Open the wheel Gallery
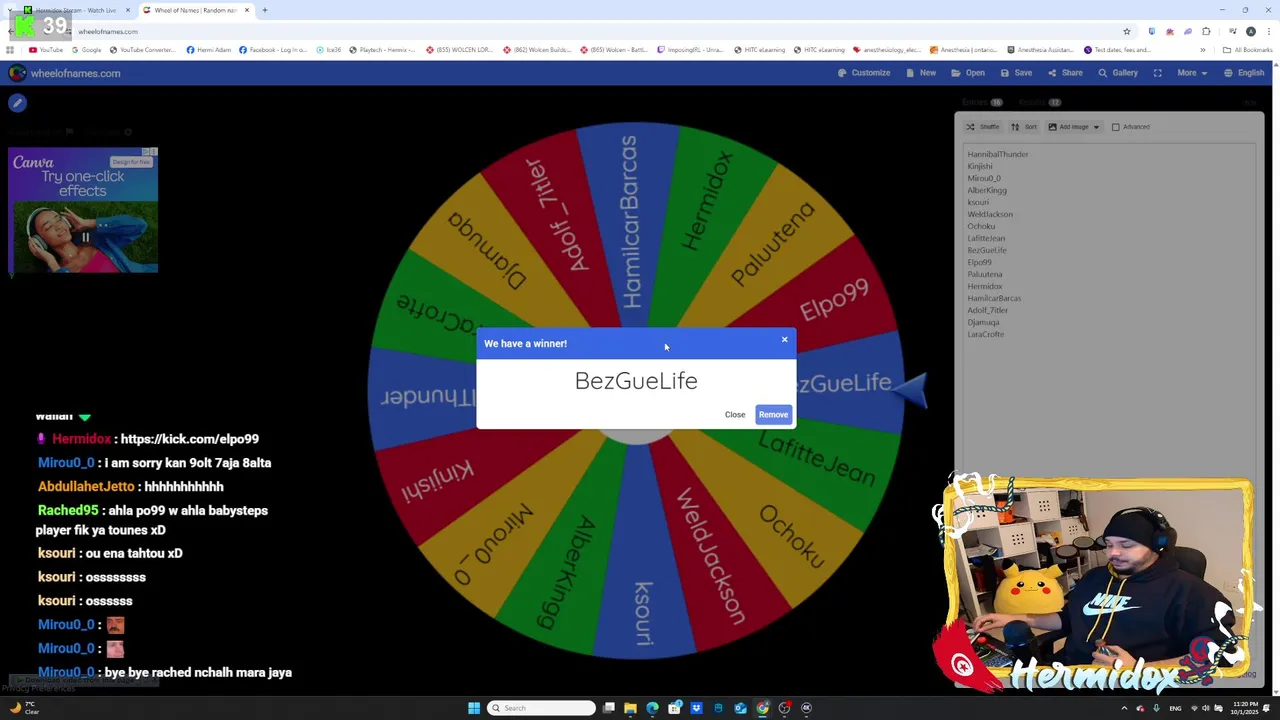Image resolution: width=1280 pixels, height=720 pixels. coord(1118,73)
